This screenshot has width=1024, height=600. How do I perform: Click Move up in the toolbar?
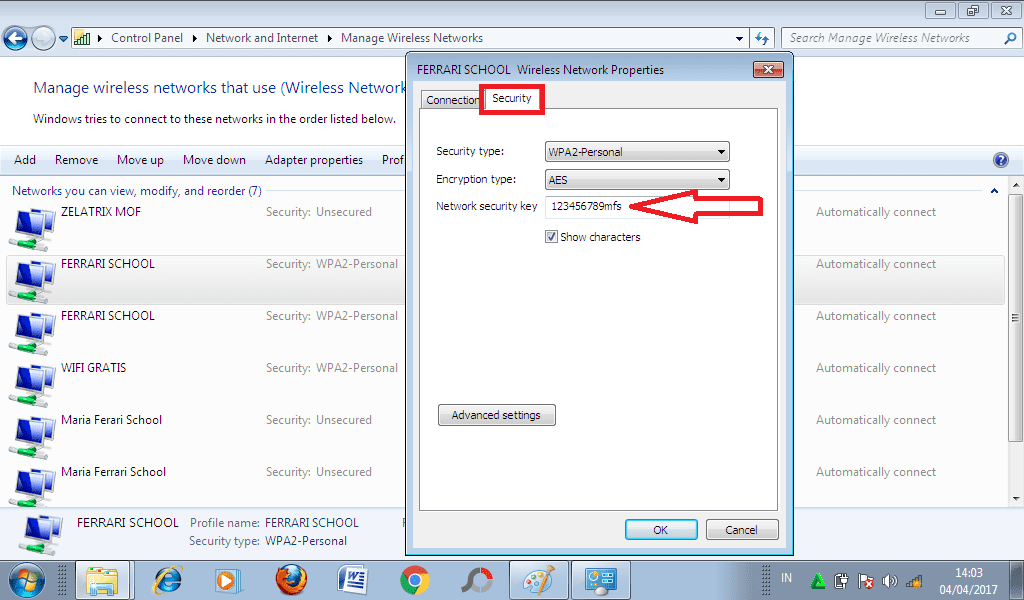point(140,160)
